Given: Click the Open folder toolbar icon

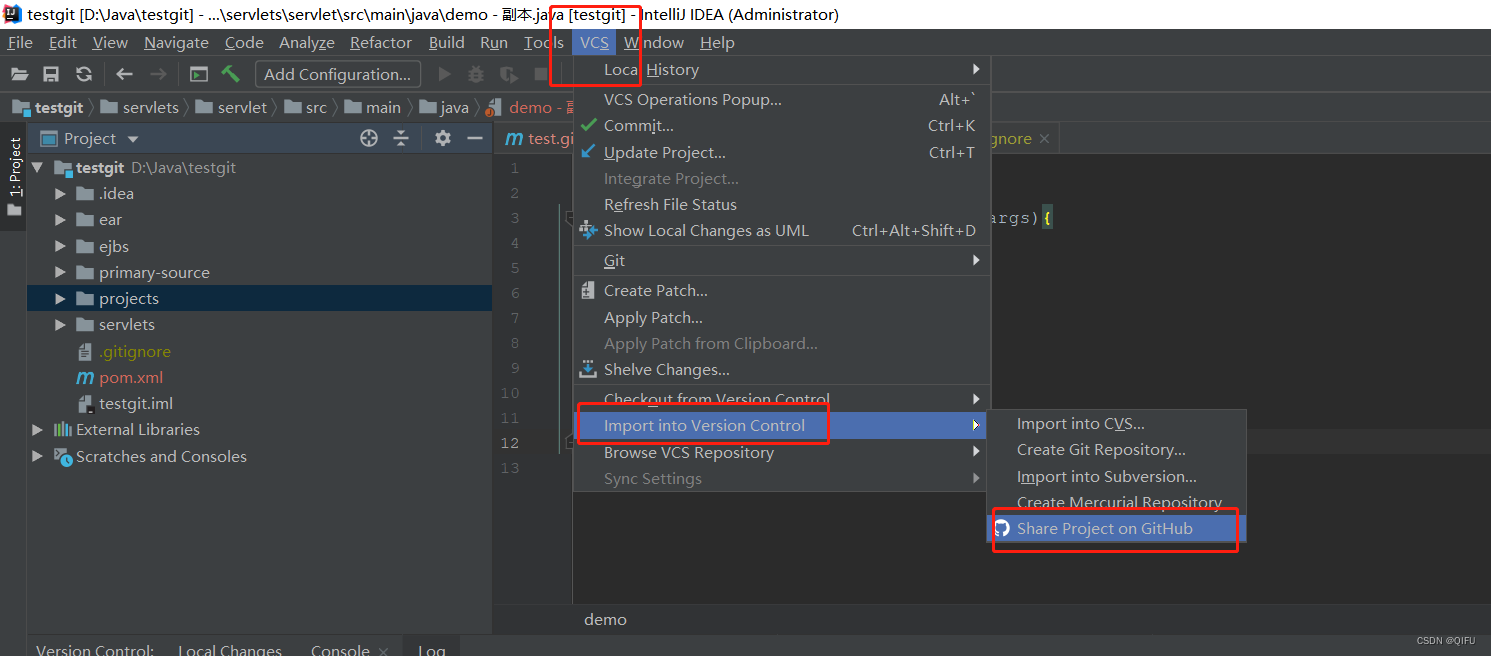Looking at the screenshot, I should 20,74.
